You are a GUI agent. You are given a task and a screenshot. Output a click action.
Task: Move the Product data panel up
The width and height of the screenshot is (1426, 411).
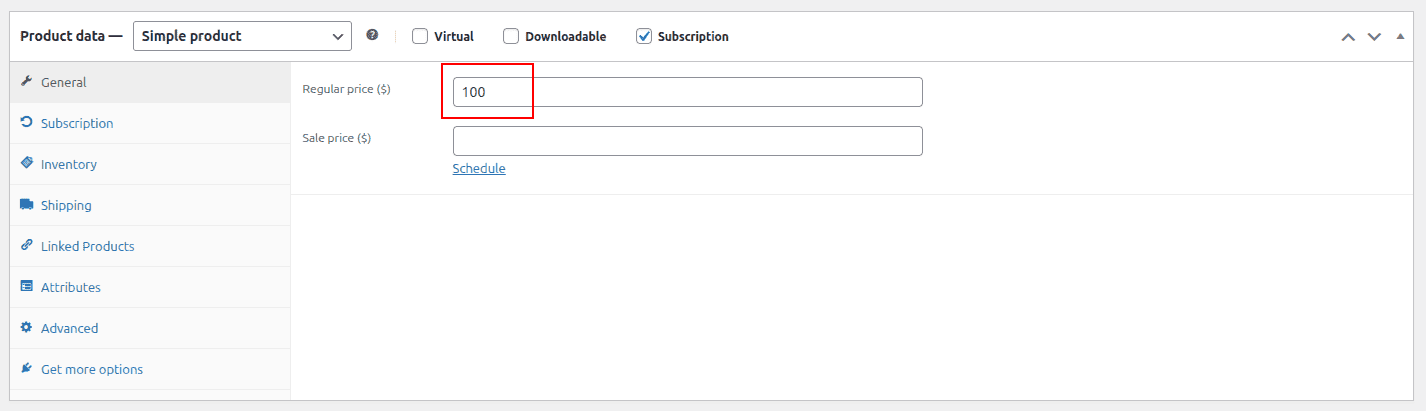point(1348,37)
